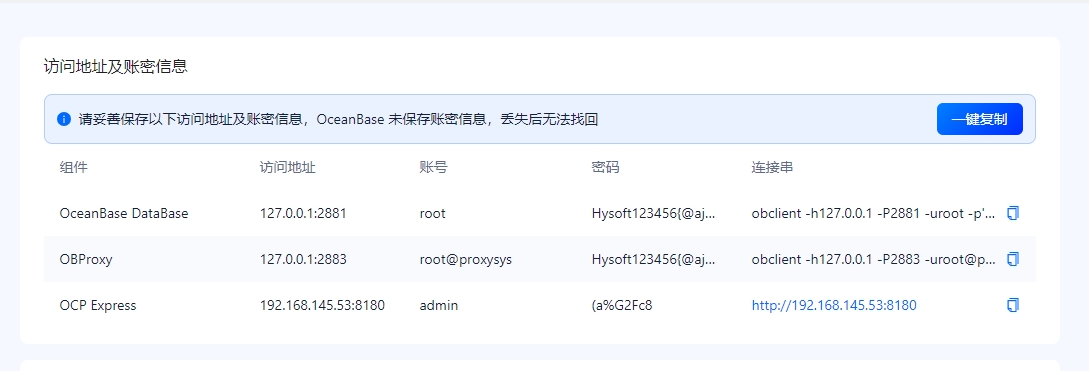Click the OceanBase DataBase truncated password
This screenshot has height=371, width=1089.
tap(654, 213)
